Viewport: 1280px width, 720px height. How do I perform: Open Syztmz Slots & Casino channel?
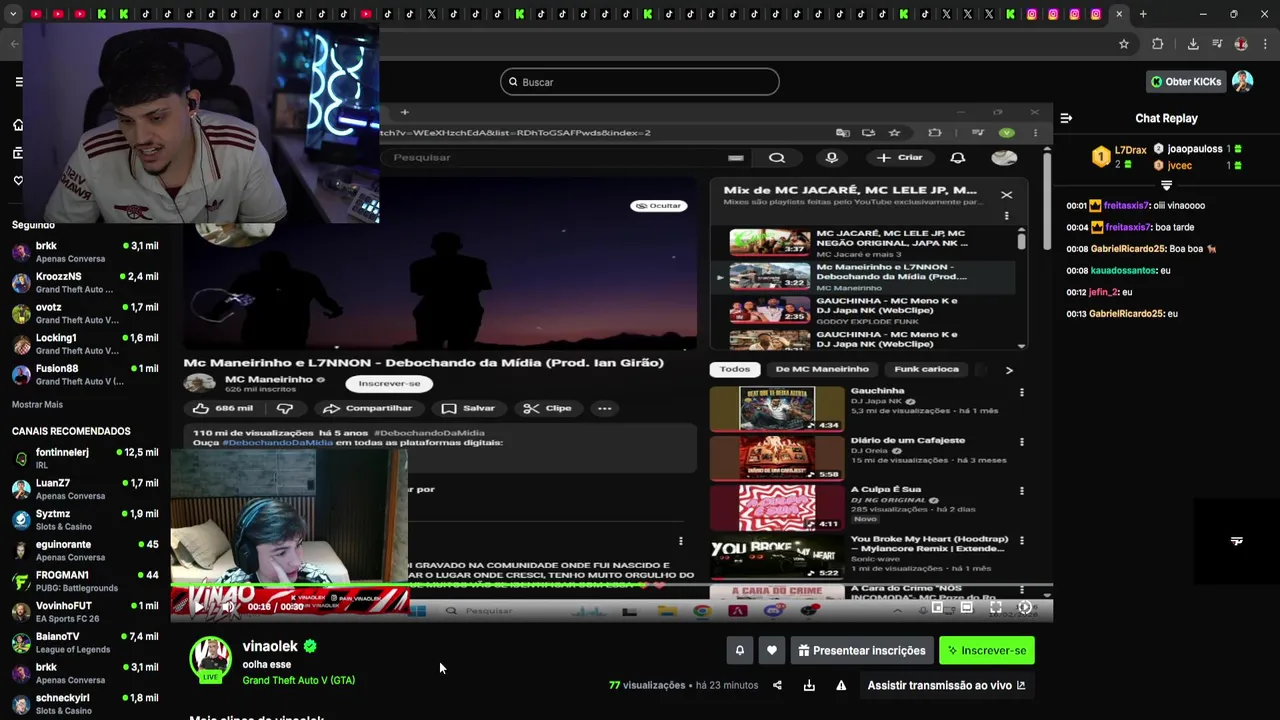tap(84, 520)
